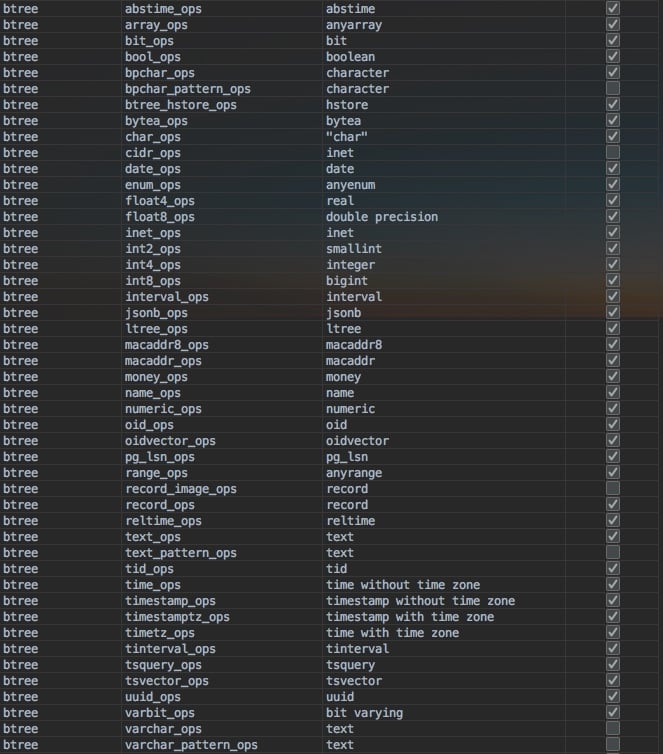Toggle the money_ops checkbox off
663x754 pixels.
pos(613,376)
